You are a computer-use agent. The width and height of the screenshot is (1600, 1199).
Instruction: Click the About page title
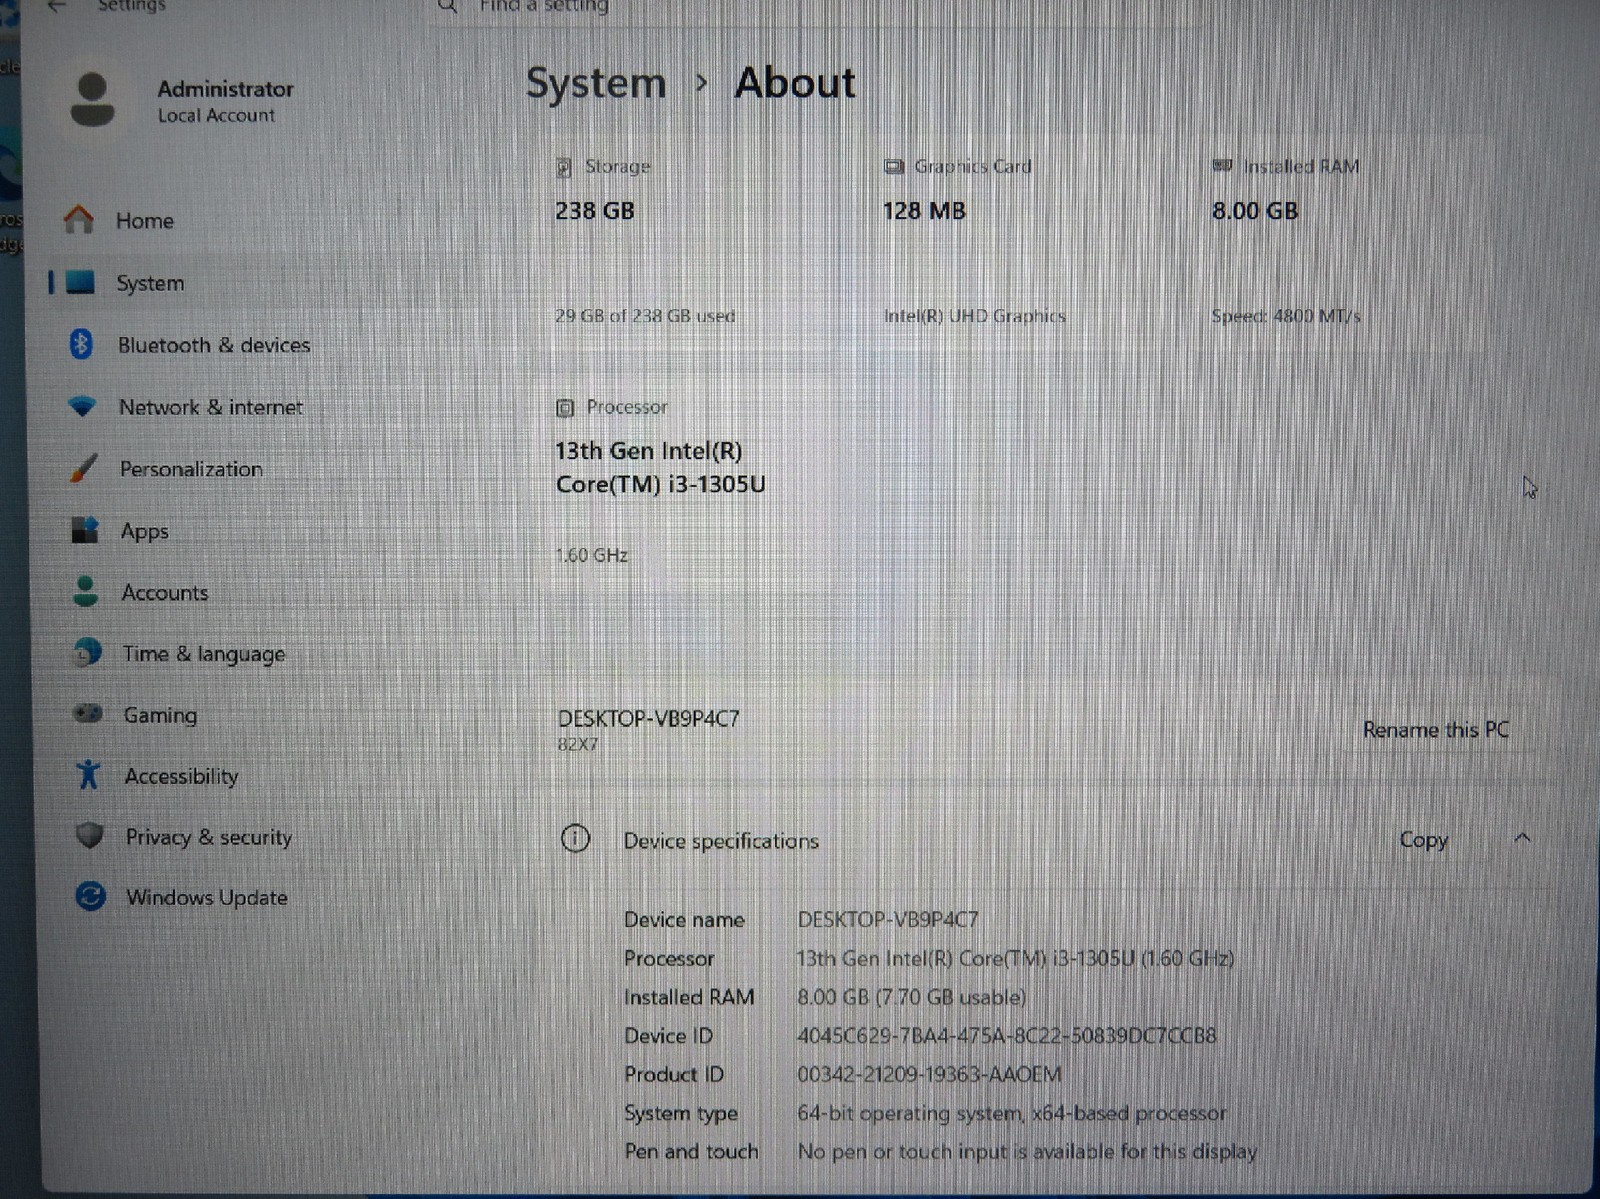(795, 83)
